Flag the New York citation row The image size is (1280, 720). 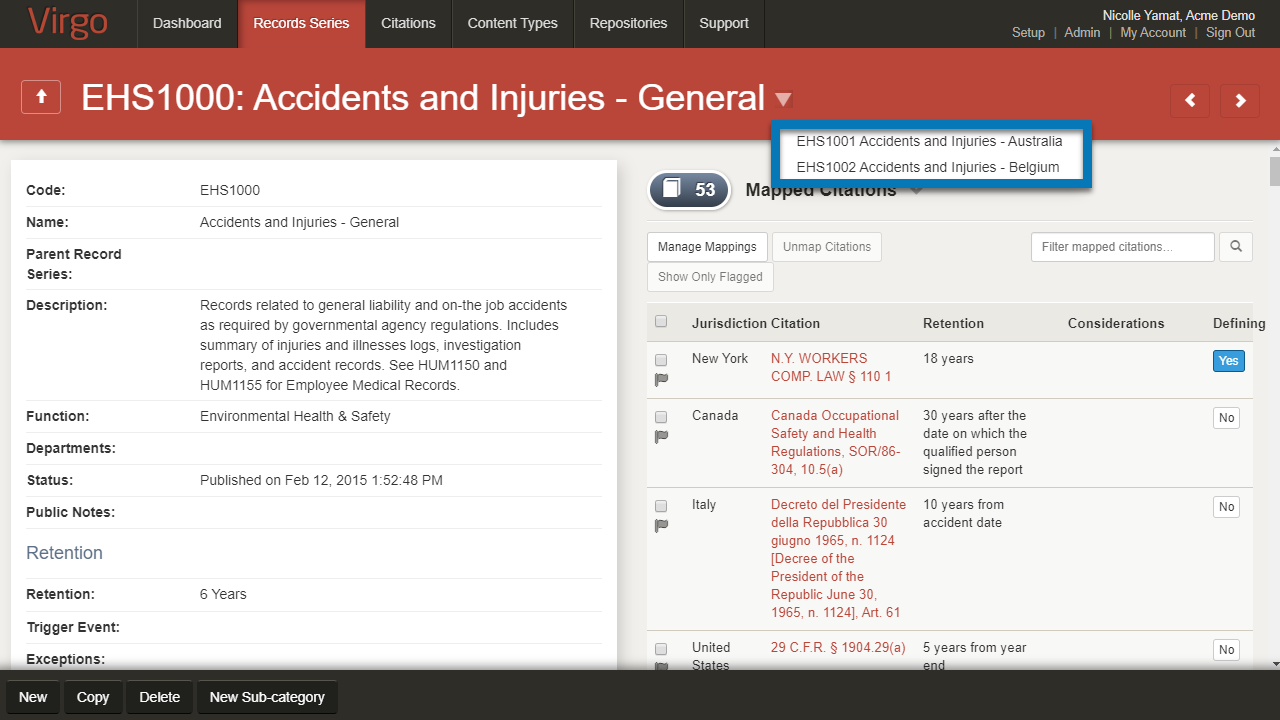(661, 379)
